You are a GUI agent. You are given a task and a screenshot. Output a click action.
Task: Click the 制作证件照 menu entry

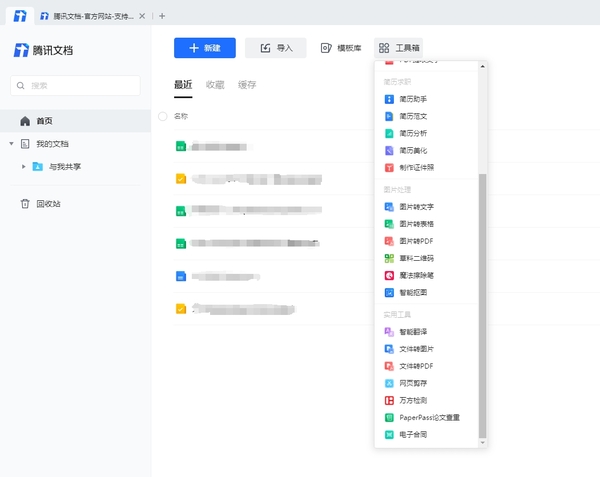click(416, 167)
